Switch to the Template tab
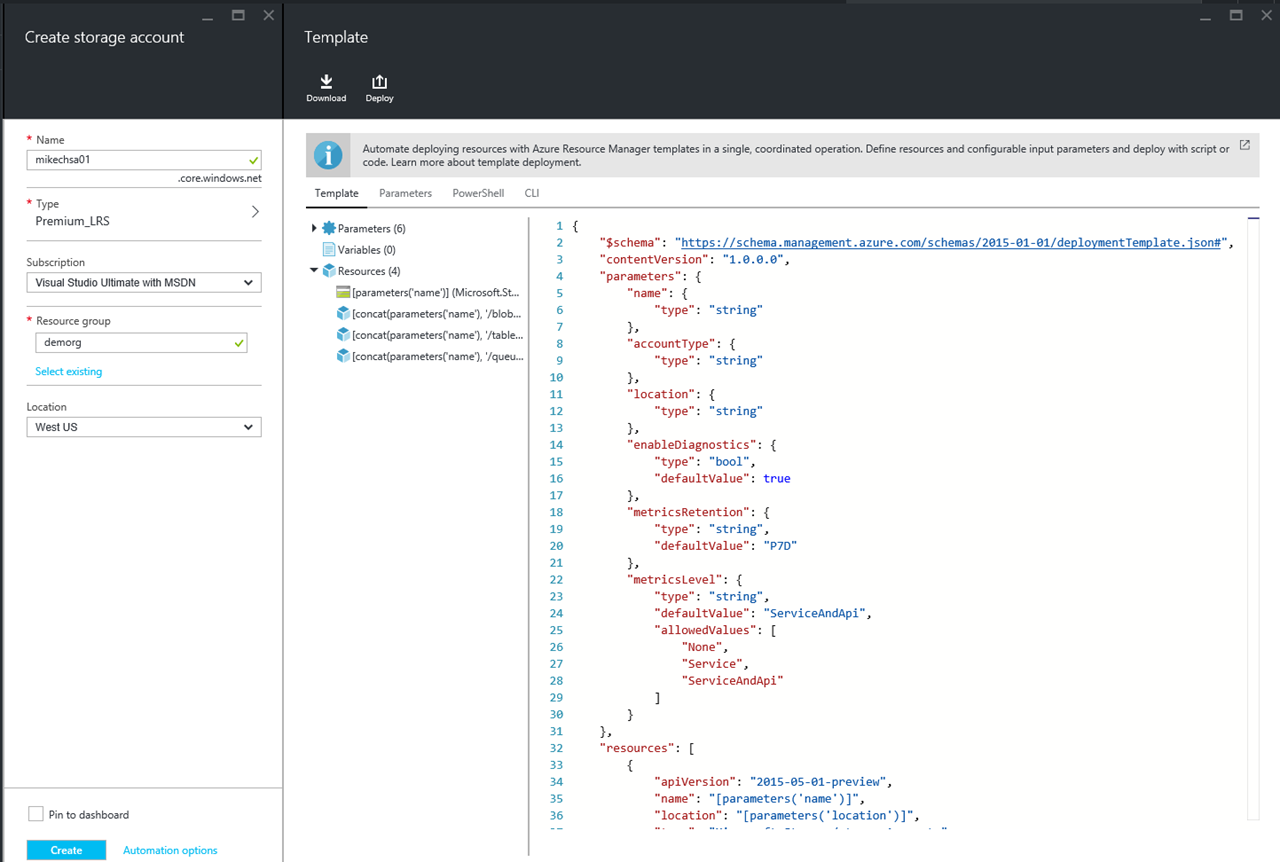Viewport: 1280px width, 862px height. 336,193
